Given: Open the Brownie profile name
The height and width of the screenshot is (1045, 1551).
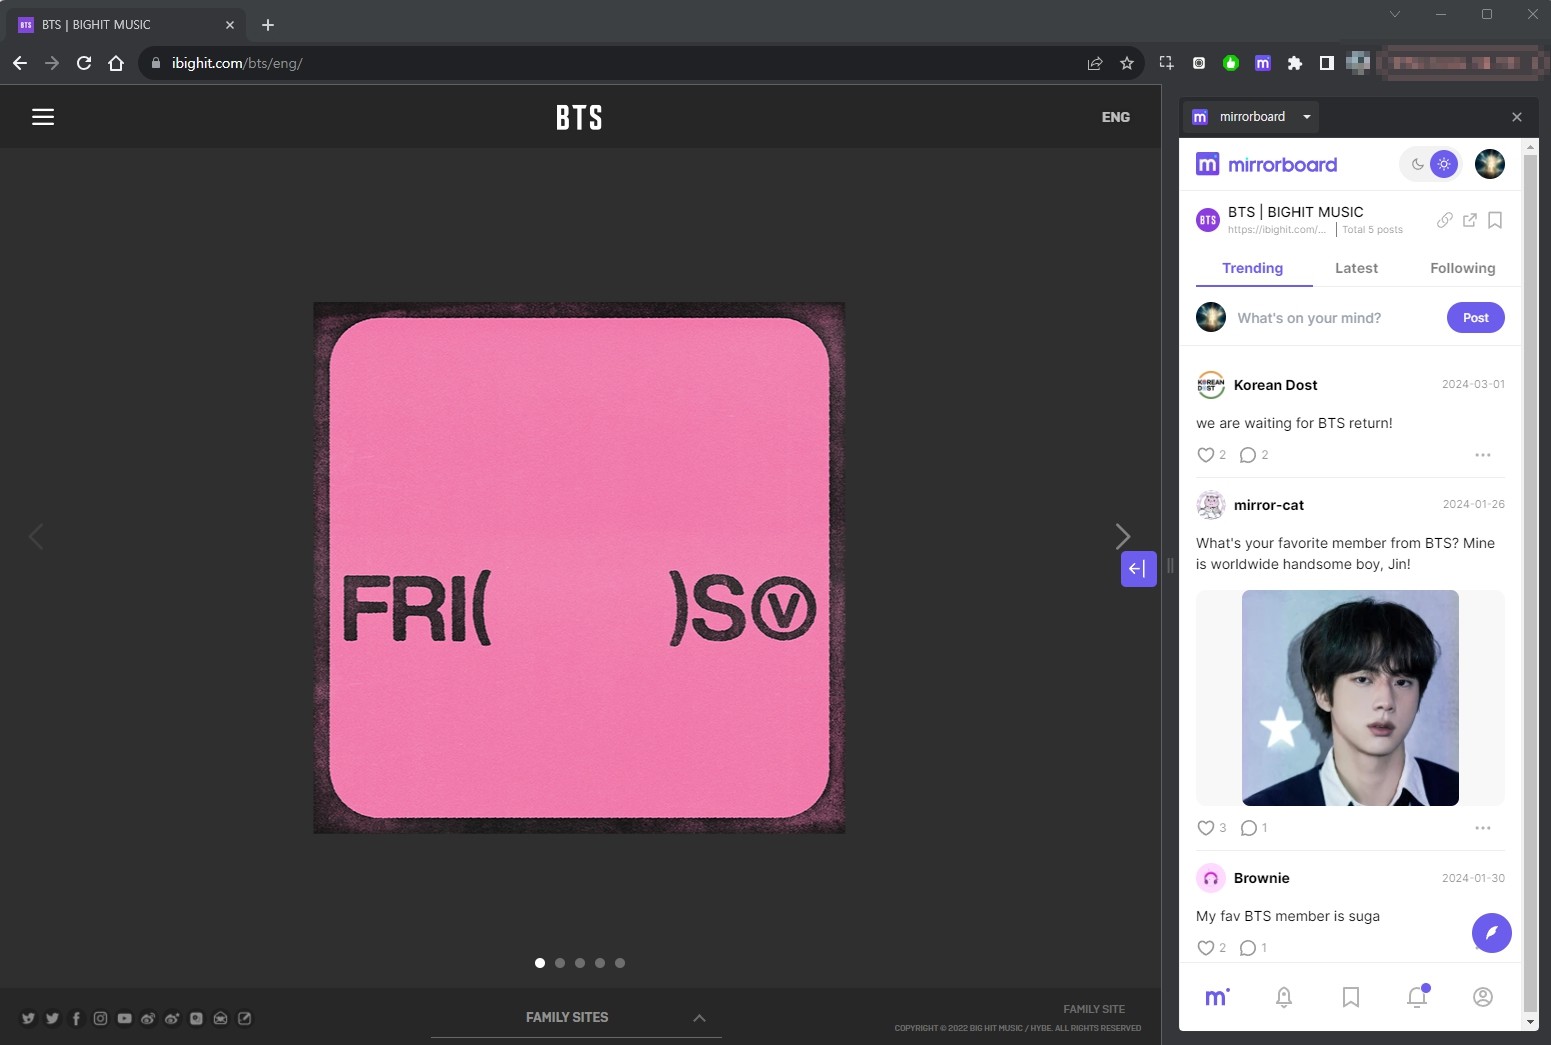Looking at the screenshot, I should (x=1261, y=878).
